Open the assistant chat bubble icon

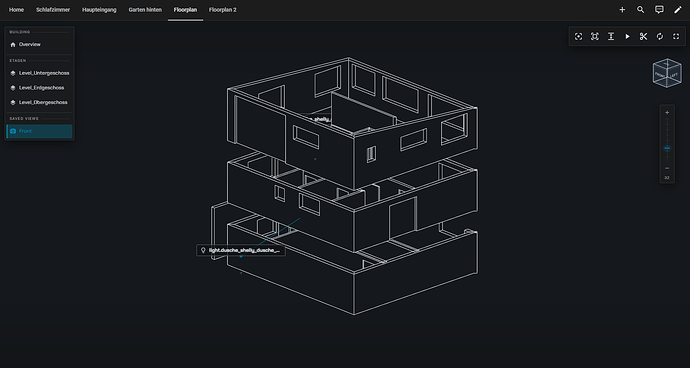point(659,10)
